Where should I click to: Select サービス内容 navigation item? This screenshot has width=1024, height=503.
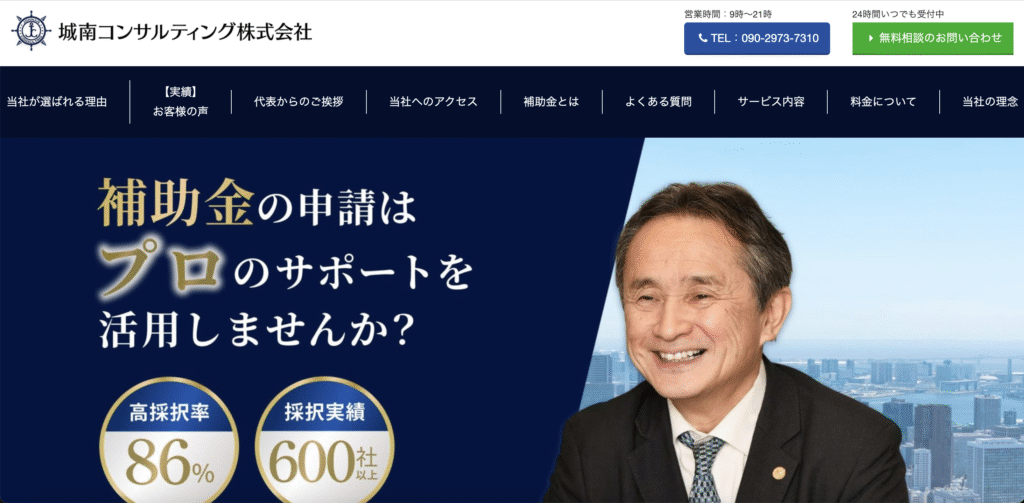[771, 102]
